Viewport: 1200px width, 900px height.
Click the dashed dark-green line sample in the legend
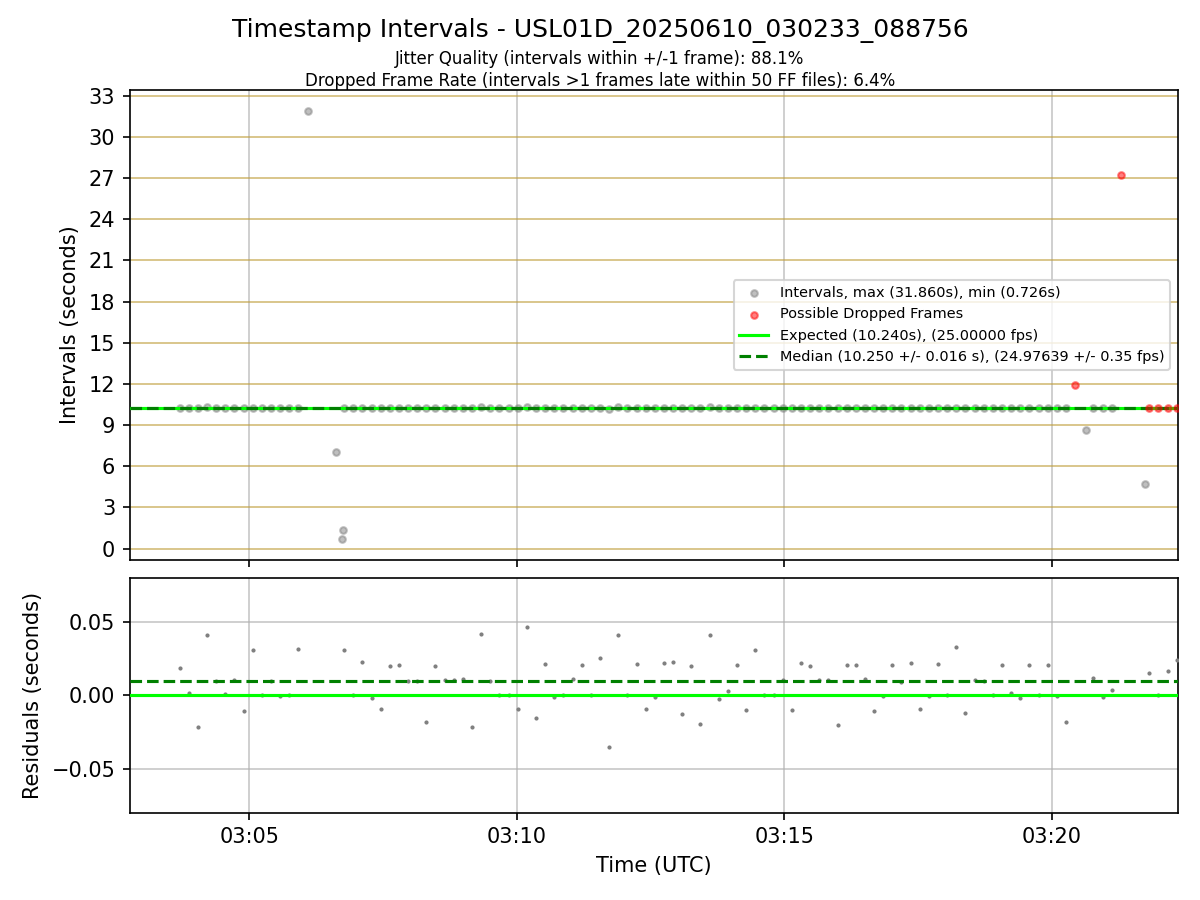click(x=754, y=356)
